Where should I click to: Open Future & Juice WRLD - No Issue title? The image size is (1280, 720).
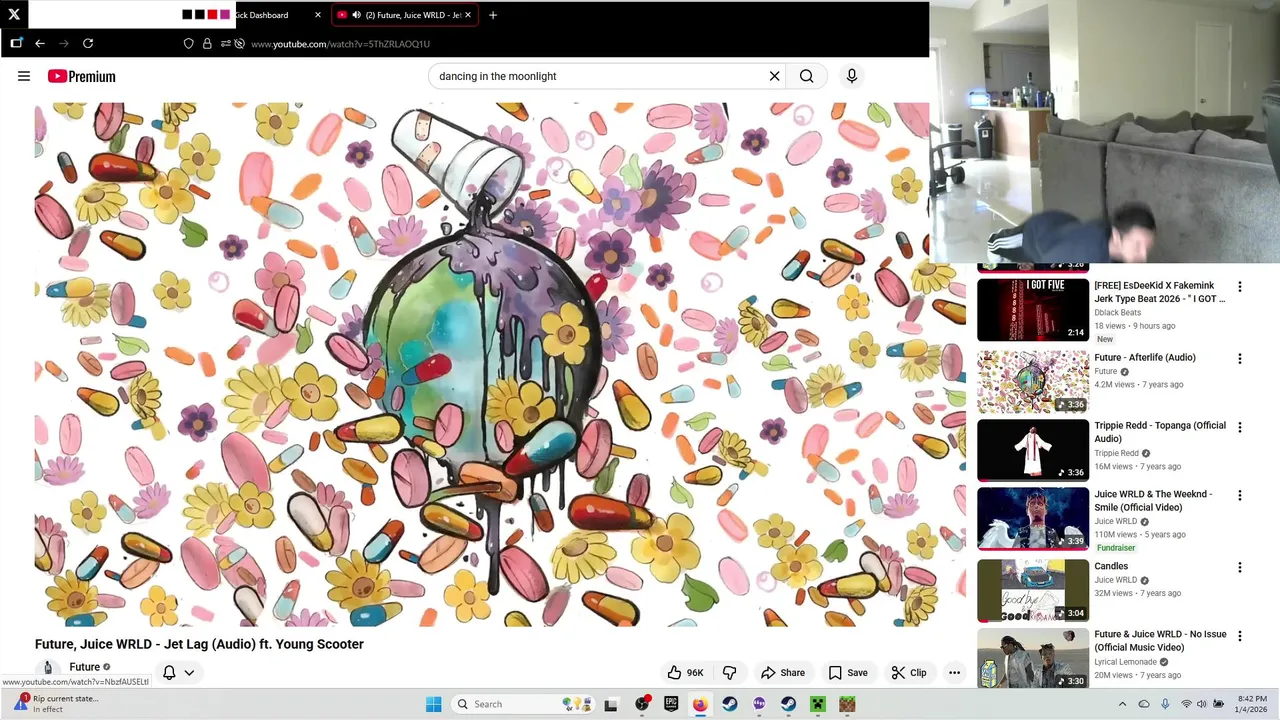click(1160, 641)
